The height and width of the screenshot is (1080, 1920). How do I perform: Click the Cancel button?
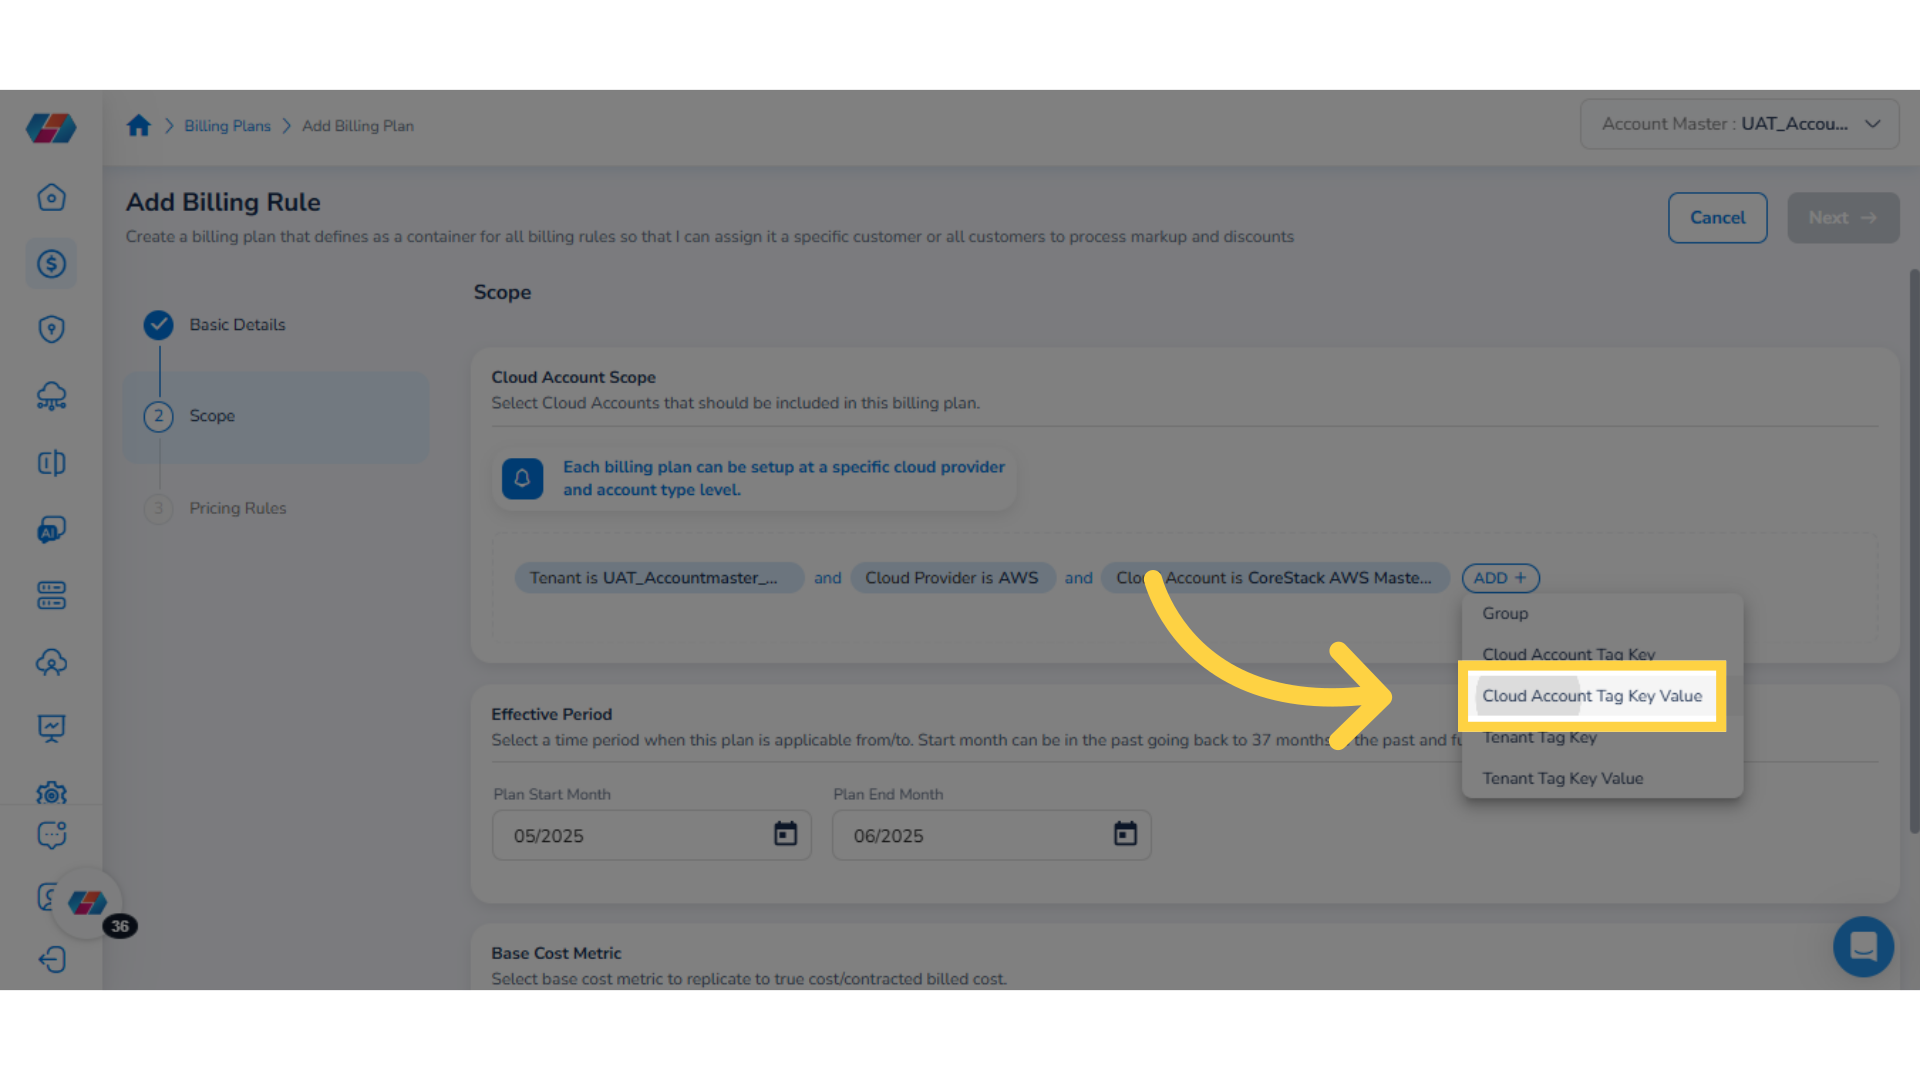coord(1717,218)
